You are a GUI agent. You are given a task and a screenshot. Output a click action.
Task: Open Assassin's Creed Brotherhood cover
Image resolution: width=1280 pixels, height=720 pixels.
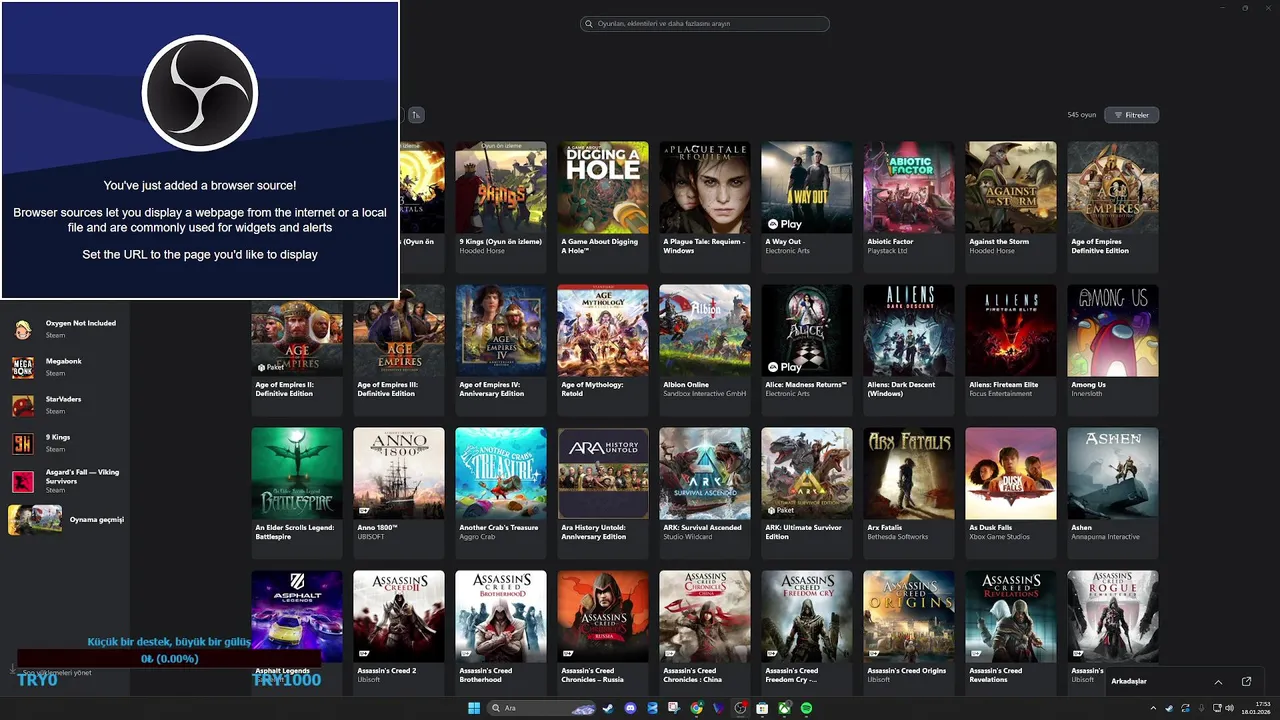click(x=501, y=616)
